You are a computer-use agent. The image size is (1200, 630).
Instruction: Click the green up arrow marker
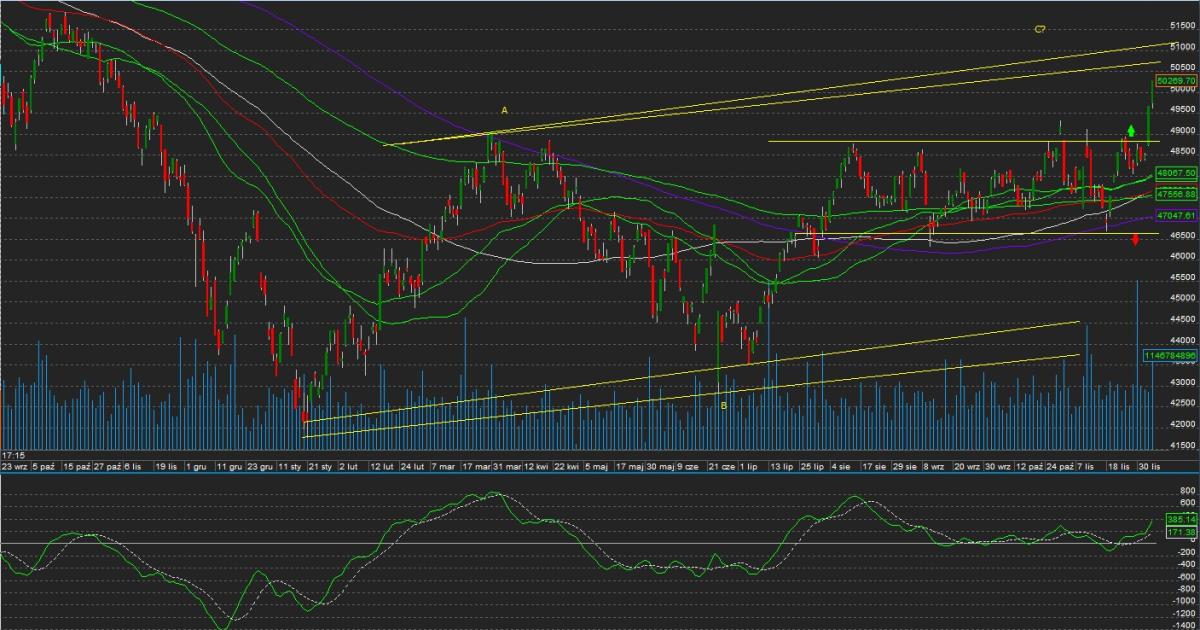(1130, 130)
